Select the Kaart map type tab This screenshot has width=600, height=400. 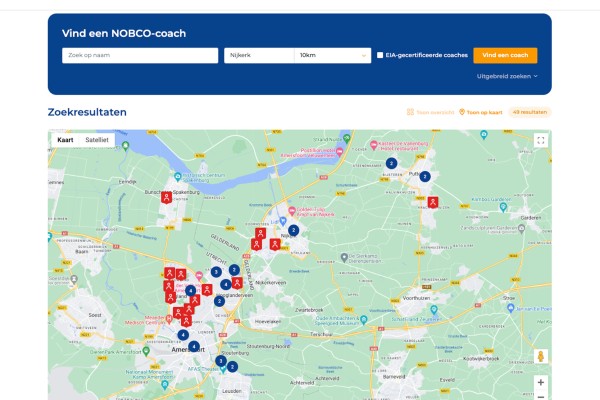(x=65, y=141)
